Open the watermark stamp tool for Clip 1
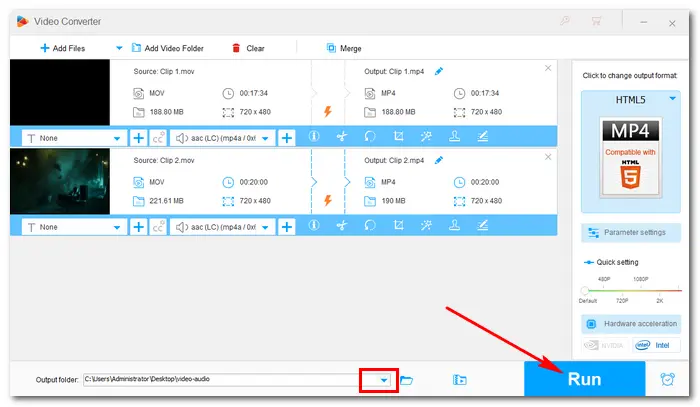700x407 pixels. coord(454,137)
